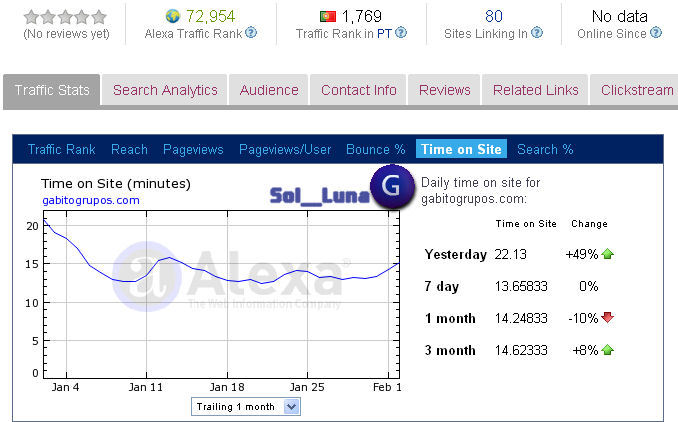
Task: Show the Search % chart
Action: point(545,149)
